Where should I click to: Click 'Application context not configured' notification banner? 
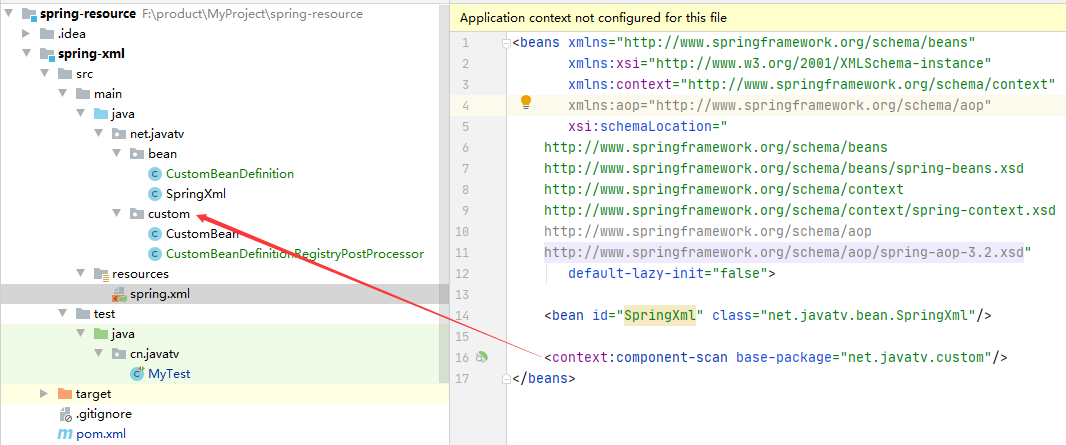pos(758,18)
